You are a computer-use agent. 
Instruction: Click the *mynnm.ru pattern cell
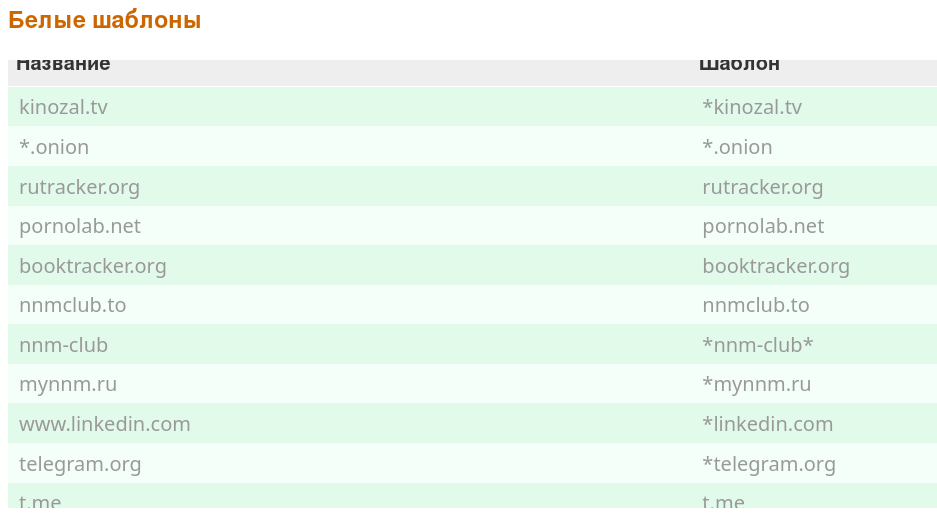(757, 384)
